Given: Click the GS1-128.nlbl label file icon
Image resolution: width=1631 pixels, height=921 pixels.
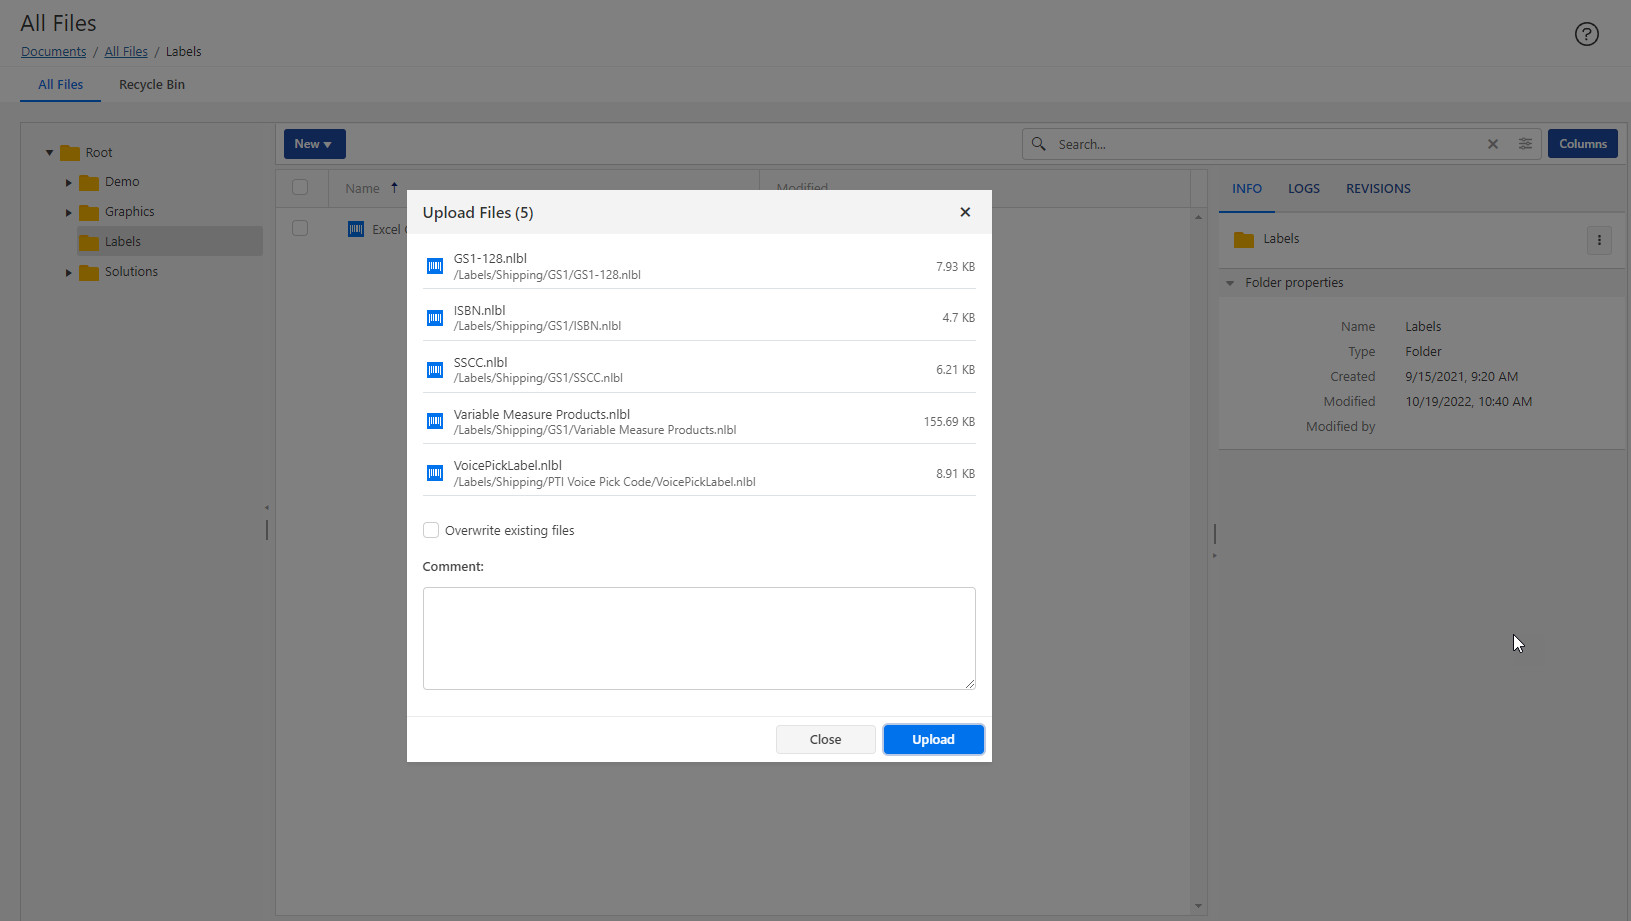Looking at the screenshot, I should 435,266.
